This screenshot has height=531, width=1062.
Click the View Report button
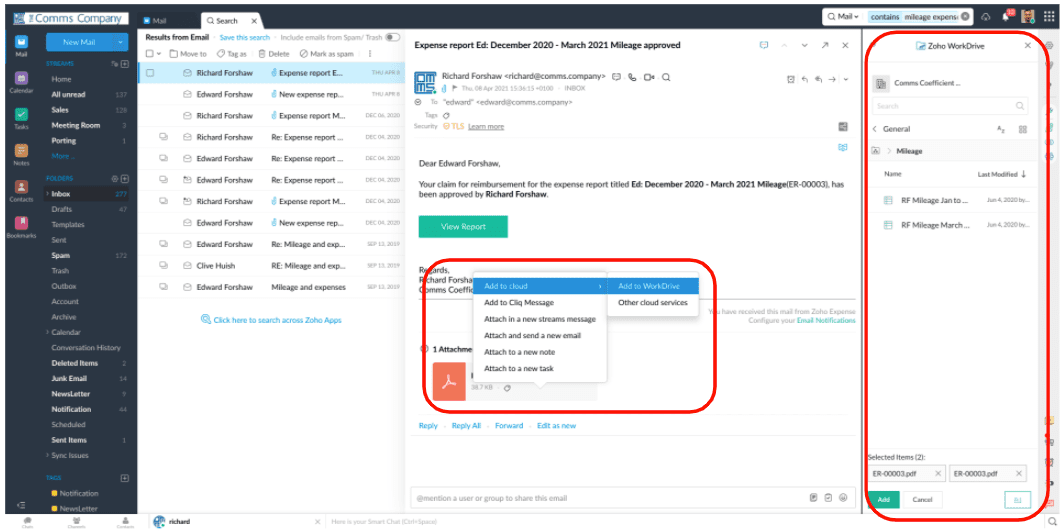(463, 227)
